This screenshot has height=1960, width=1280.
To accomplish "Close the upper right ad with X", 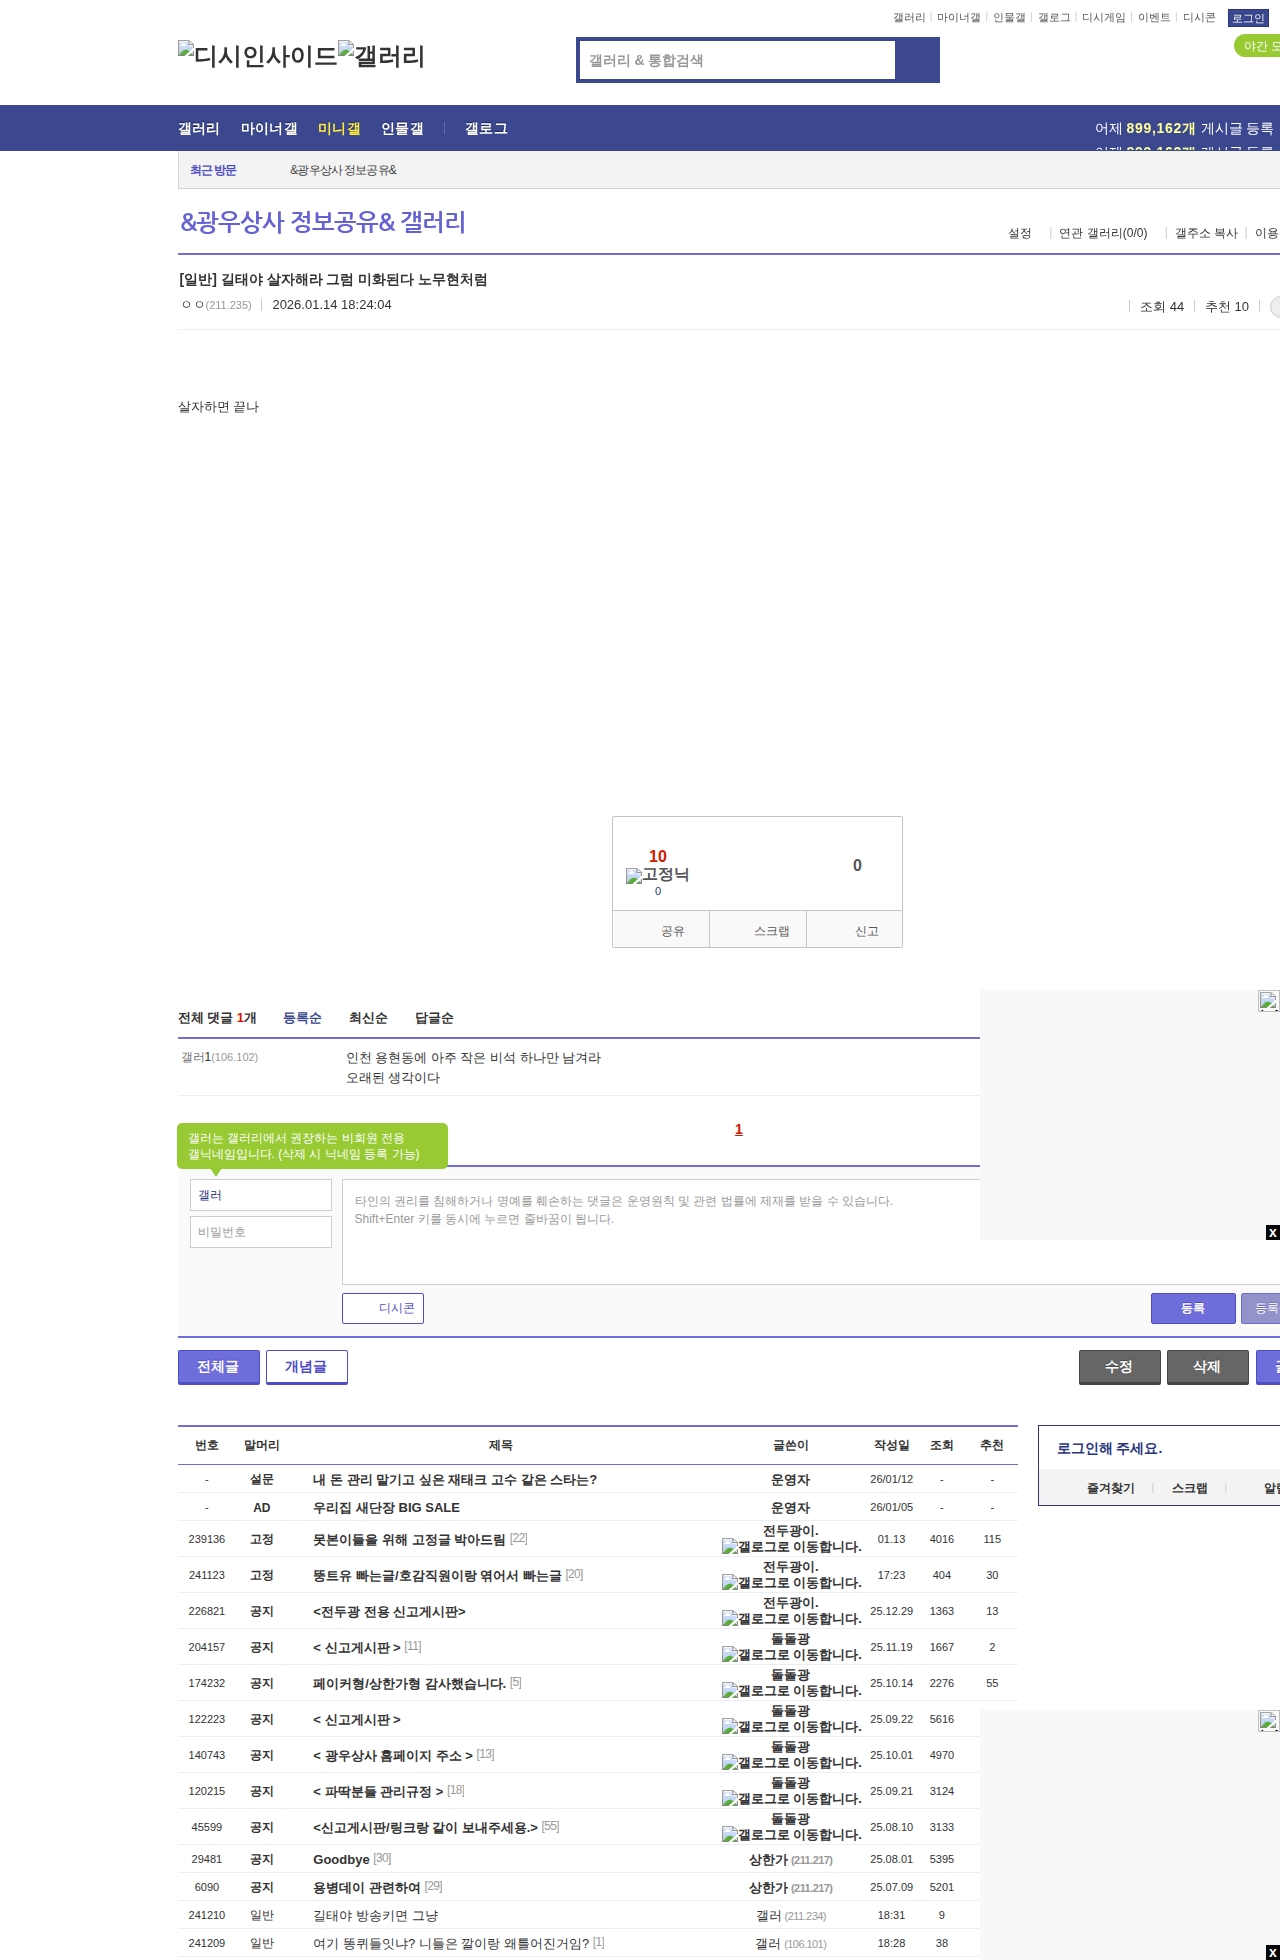I will tap(1272, 1233).
